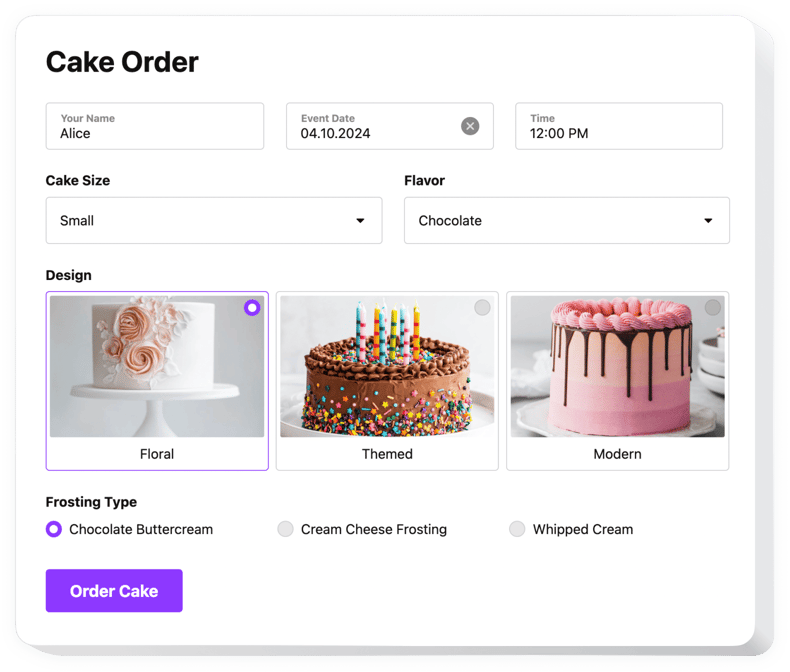Image resolution: width=790 pixels, height=672 pixels.
Task: Click the Order Cake button
Action: pos(114,591)
